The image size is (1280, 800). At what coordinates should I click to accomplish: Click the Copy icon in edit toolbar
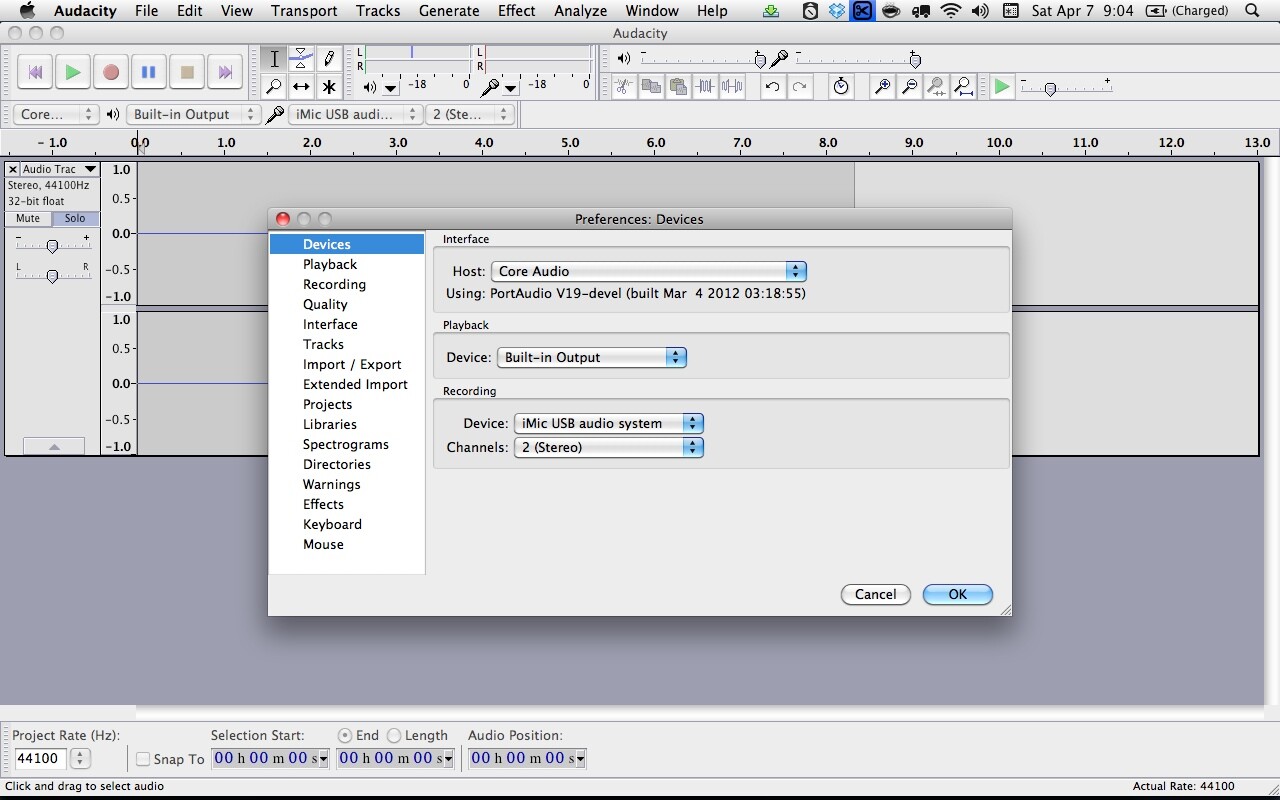click(650, 87)
